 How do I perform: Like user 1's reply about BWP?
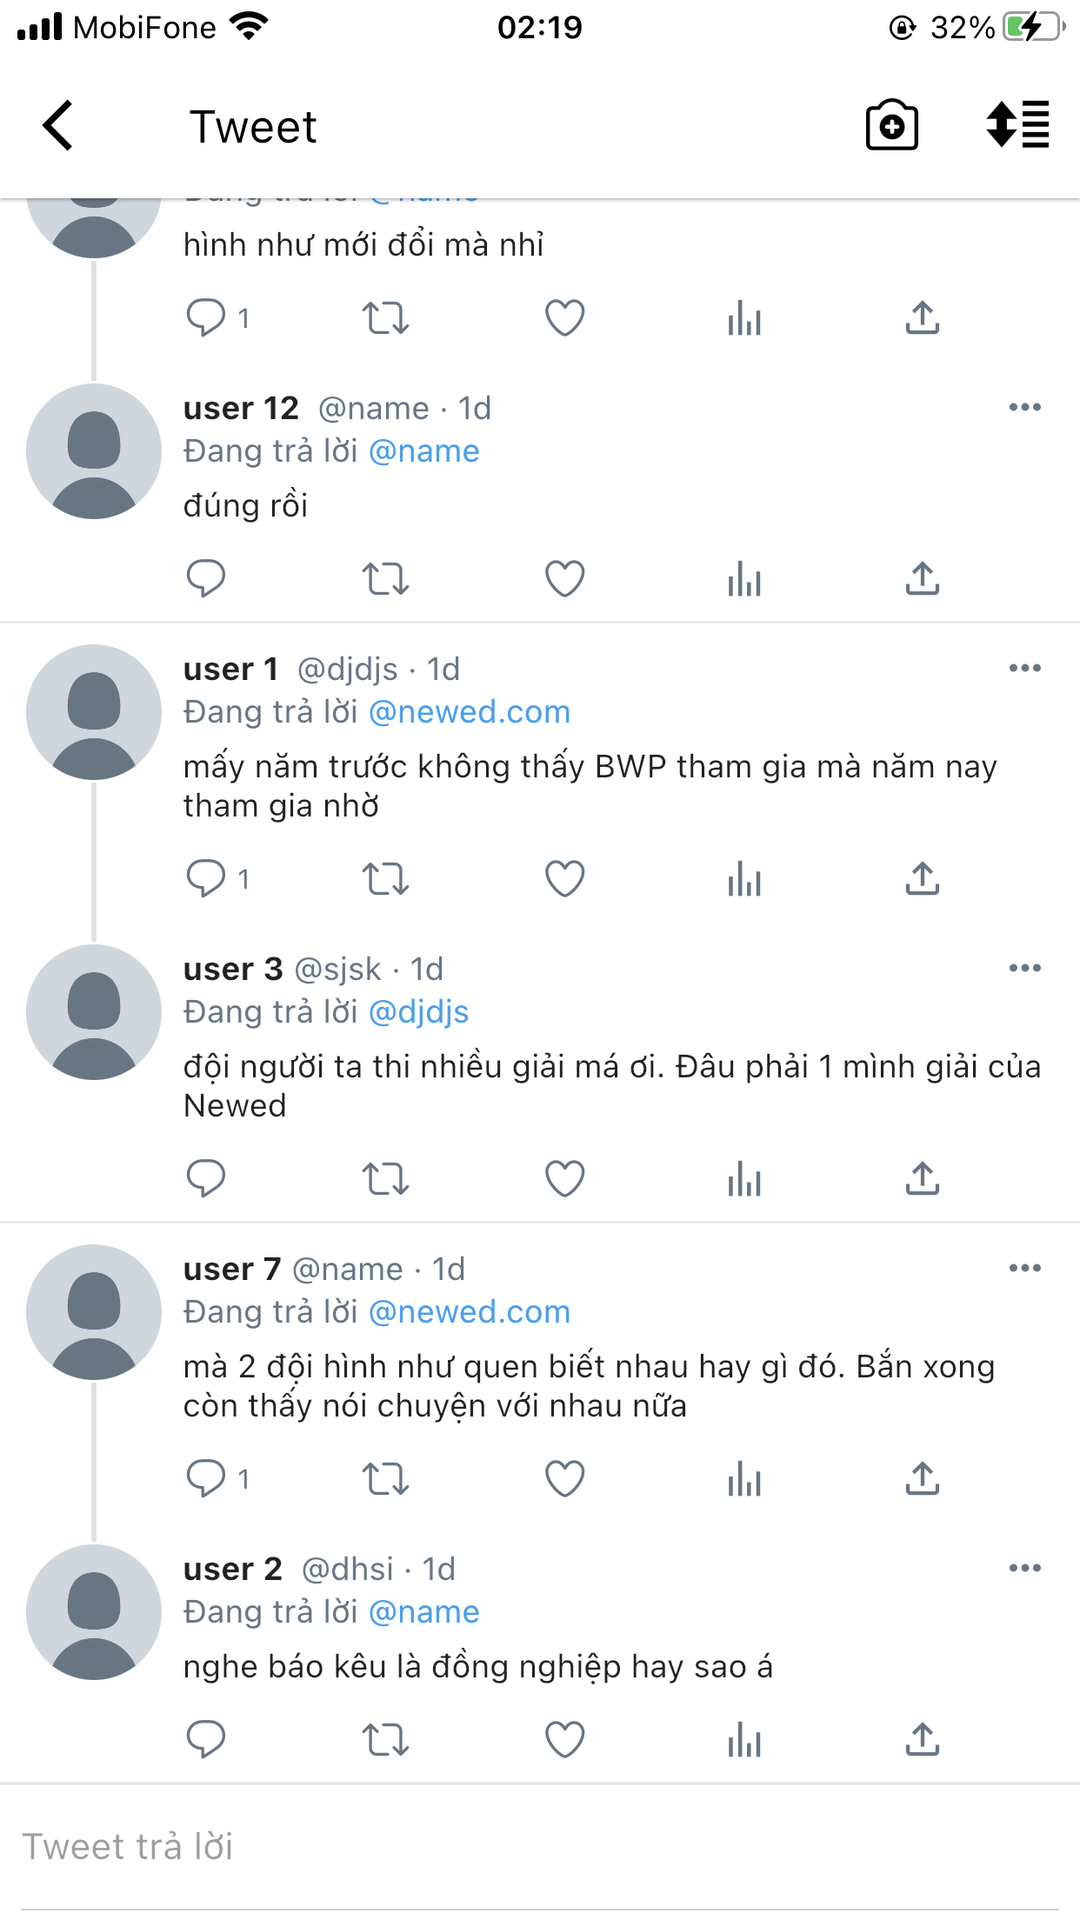tap(564, 879)
